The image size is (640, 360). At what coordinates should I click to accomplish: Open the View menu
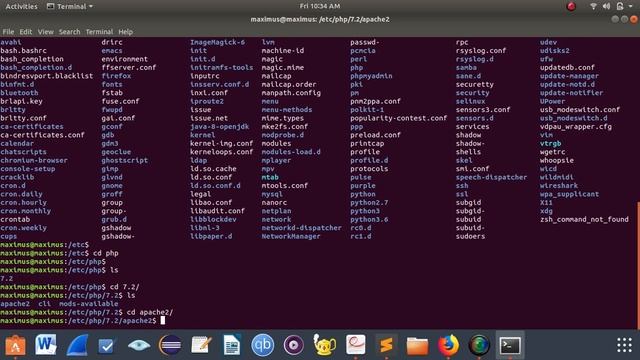[45, 31]
